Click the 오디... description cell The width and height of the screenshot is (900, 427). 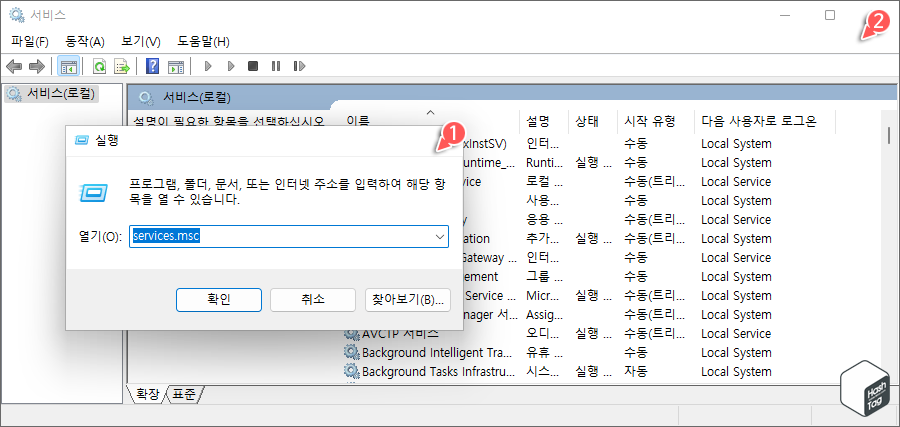544,333
